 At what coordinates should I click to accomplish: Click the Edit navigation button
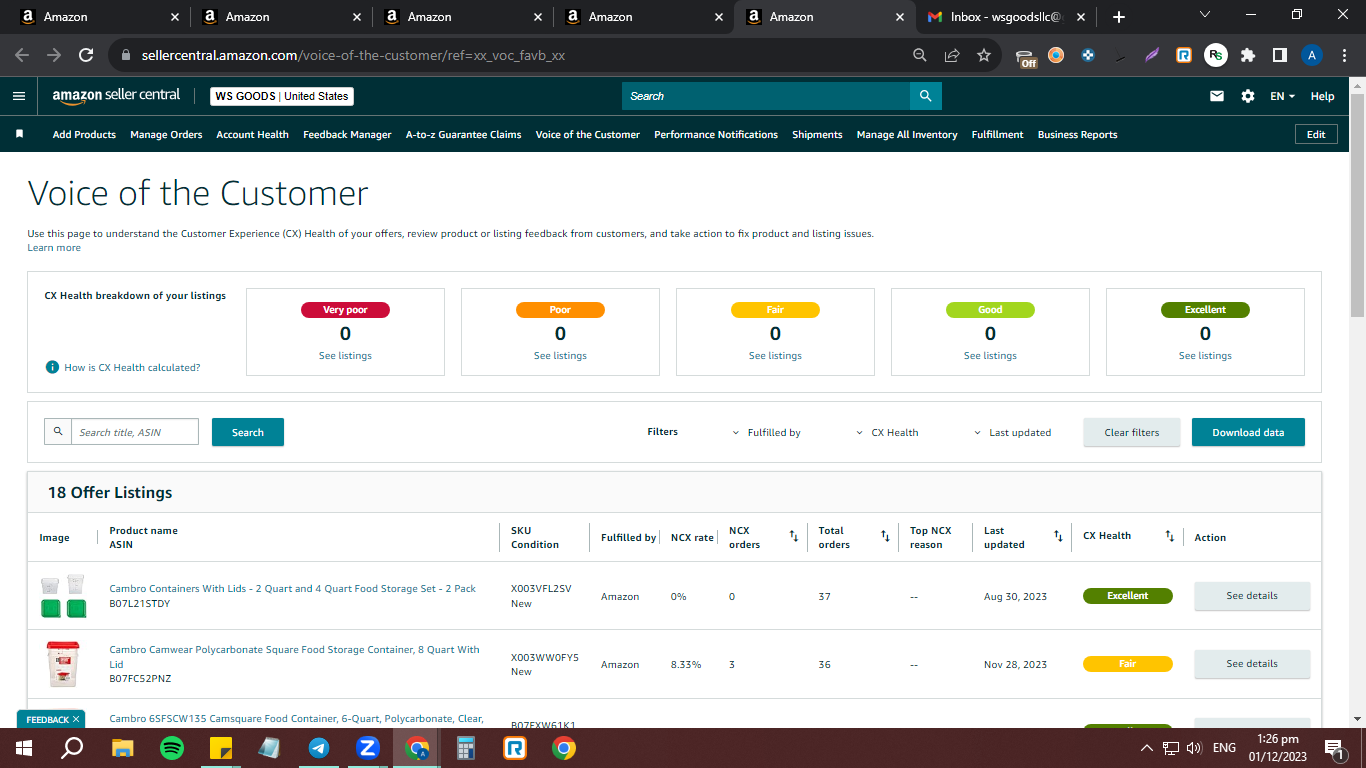click(x=1316, y=134)
